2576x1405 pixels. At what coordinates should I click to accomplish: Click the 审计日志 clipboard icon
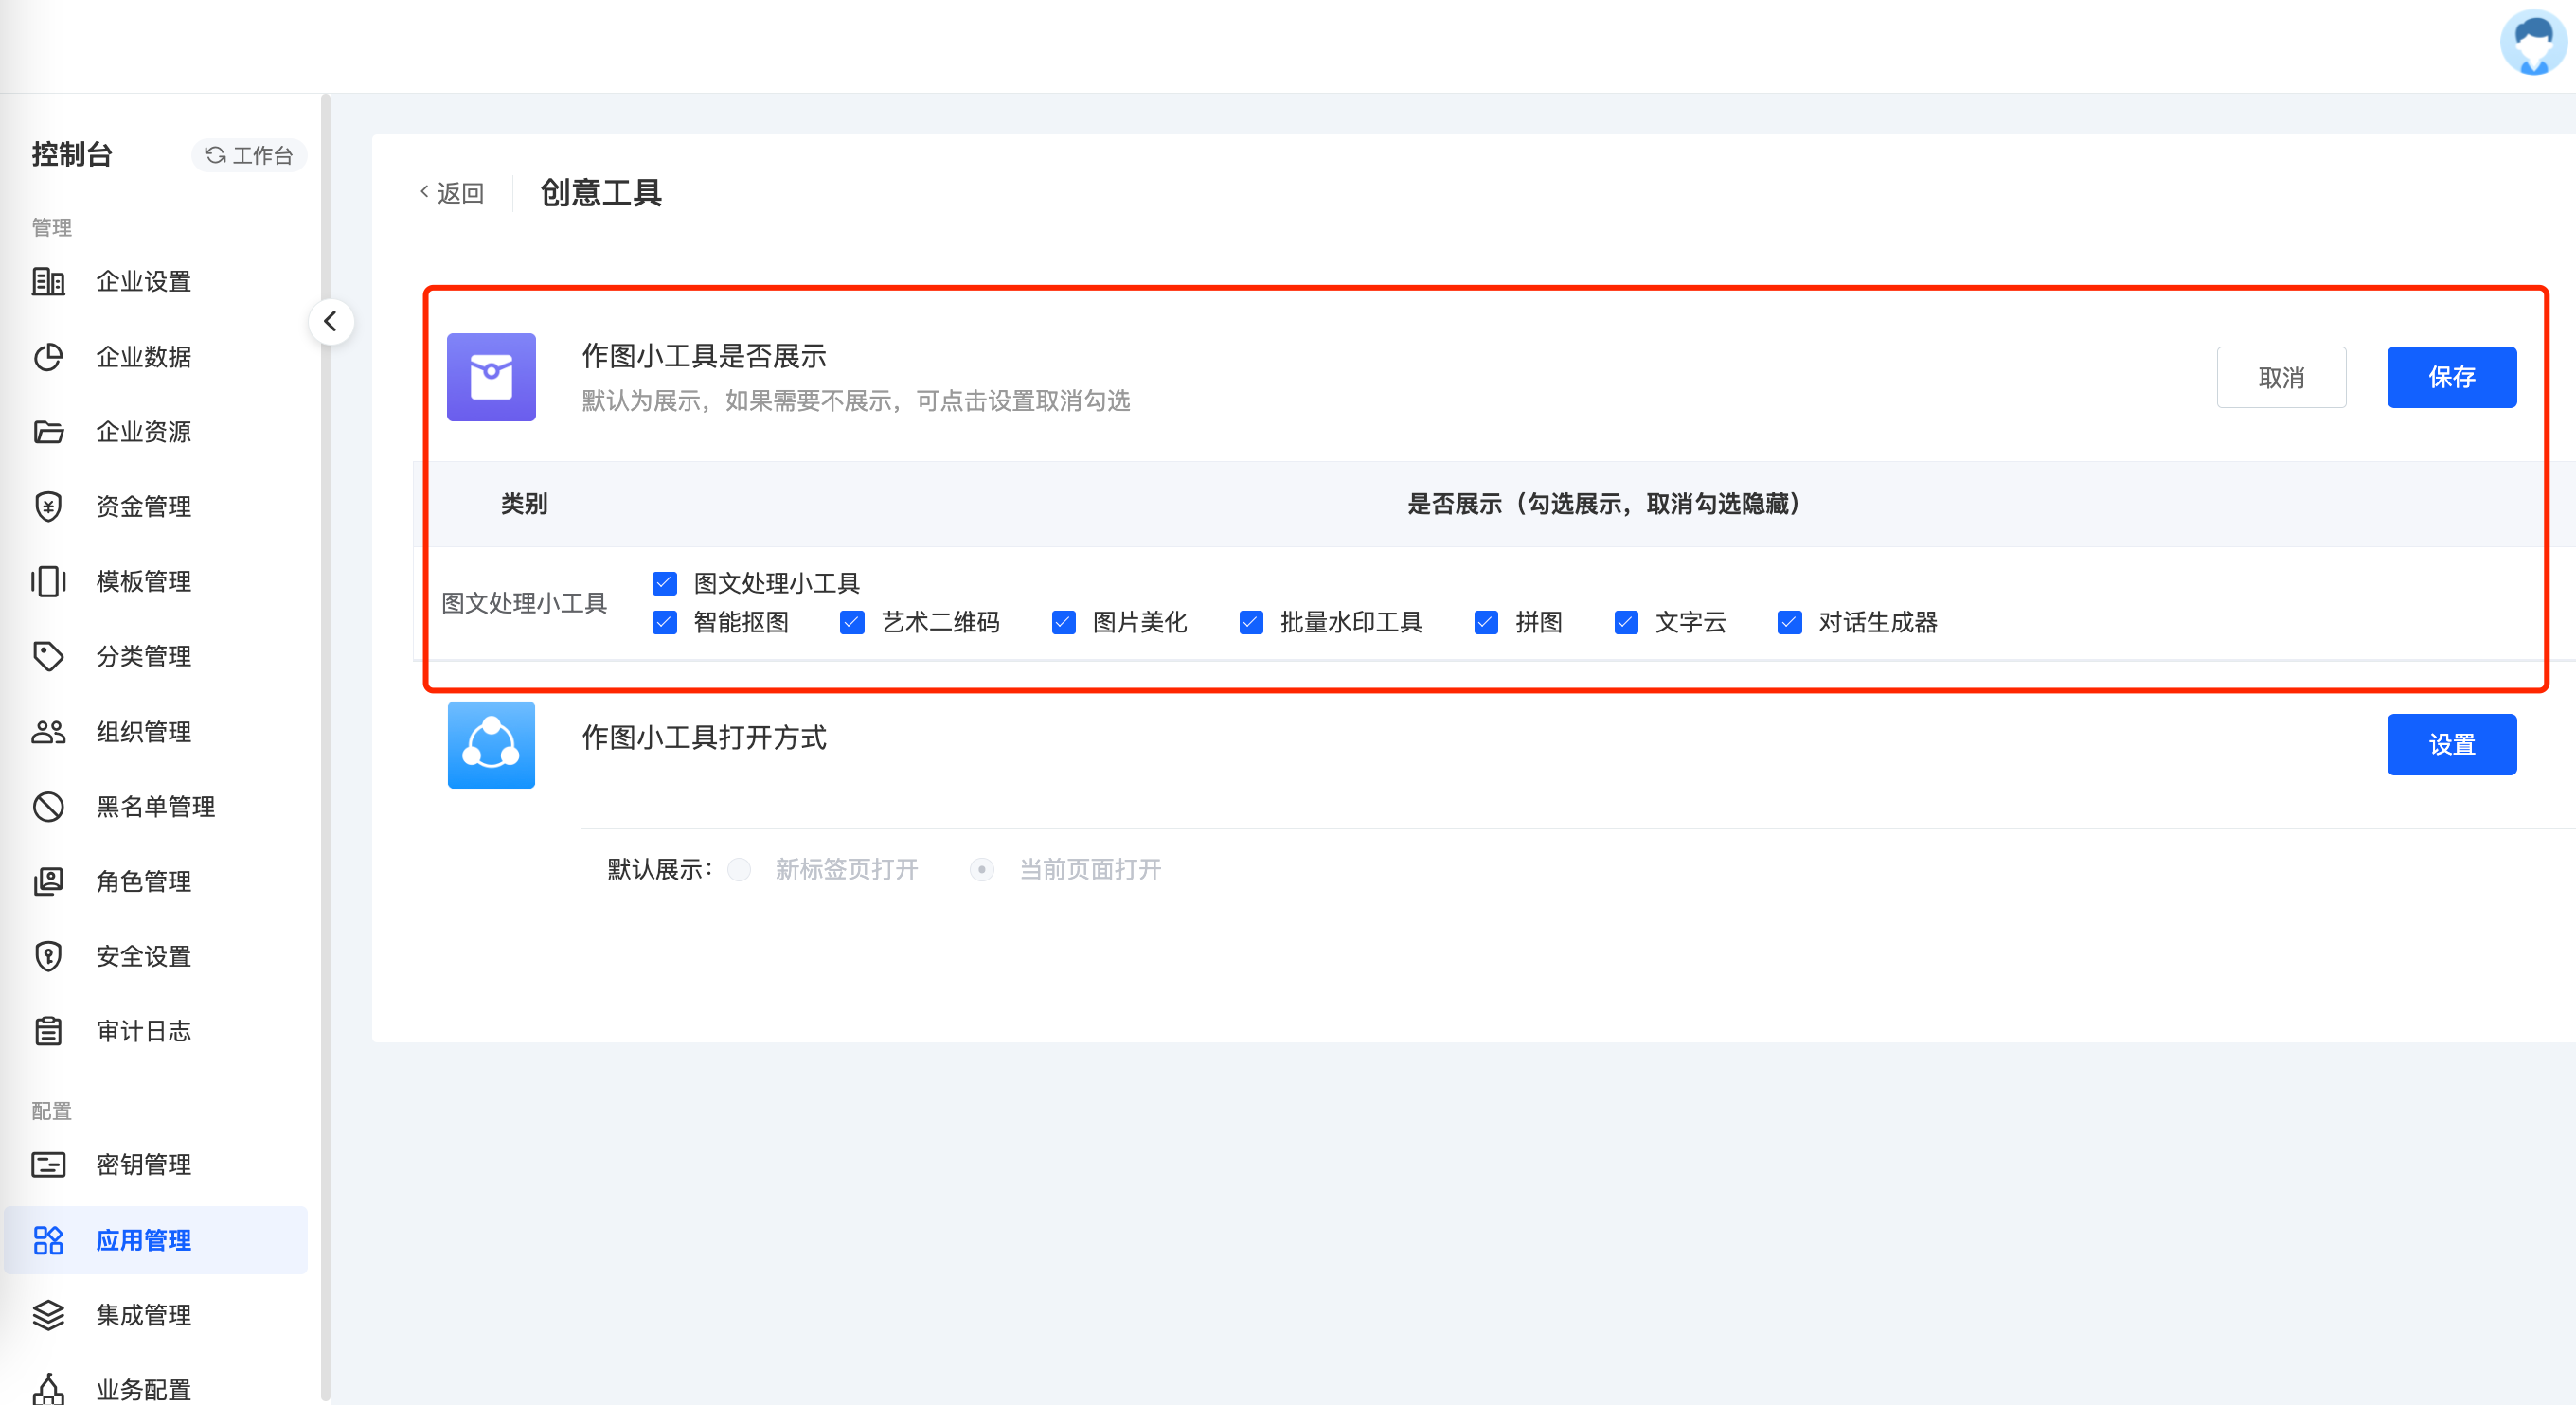[x=48, y=1031]
